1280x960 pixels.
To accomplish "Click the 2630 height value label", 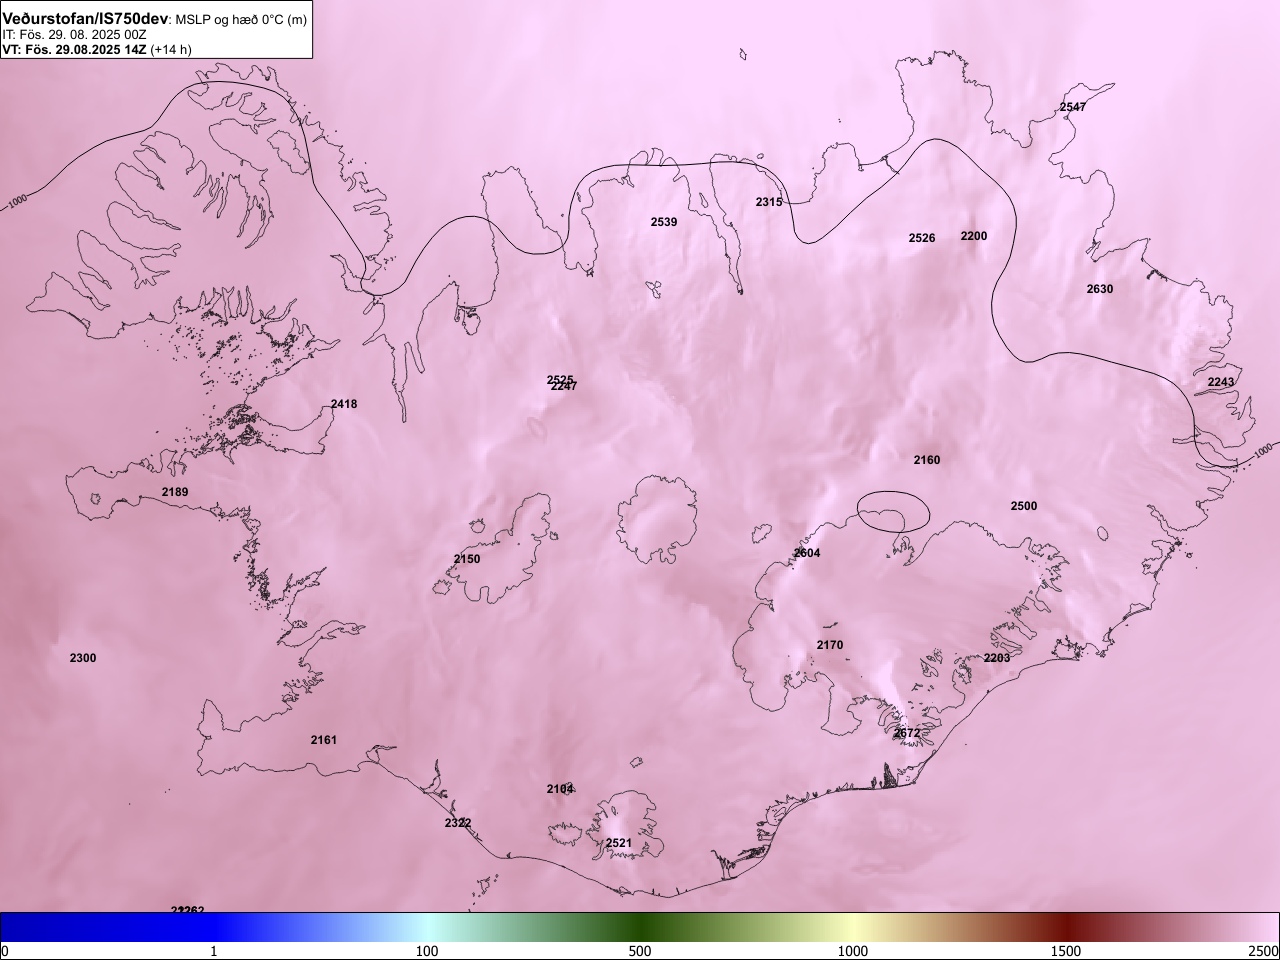I will (1100, 289).
